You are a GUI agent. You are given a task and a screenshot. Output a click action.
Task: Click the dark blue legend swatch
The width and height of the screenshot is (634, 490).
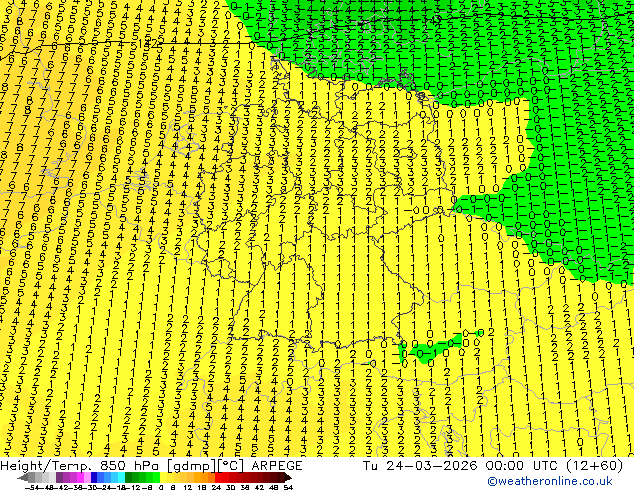(94, 478)
